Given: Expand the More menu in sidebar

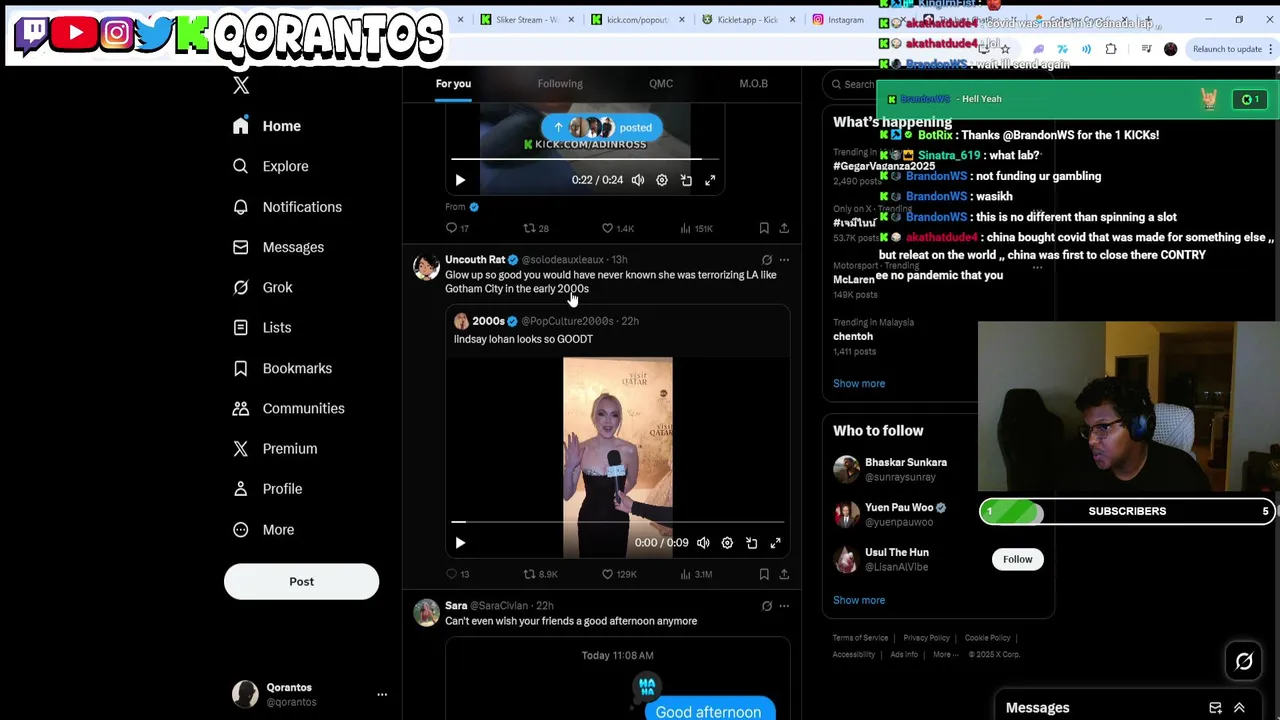Looking at the screenshot, I should [x=263, y=530].
